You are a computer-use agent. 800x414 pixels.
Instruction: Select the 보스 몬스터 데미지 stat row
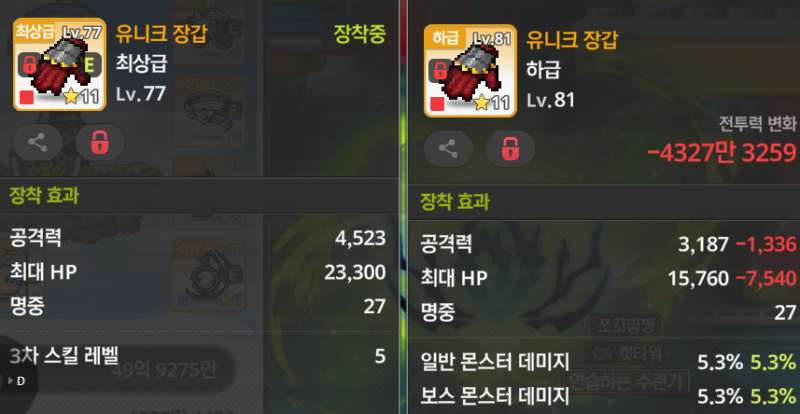tap(608, 395)
